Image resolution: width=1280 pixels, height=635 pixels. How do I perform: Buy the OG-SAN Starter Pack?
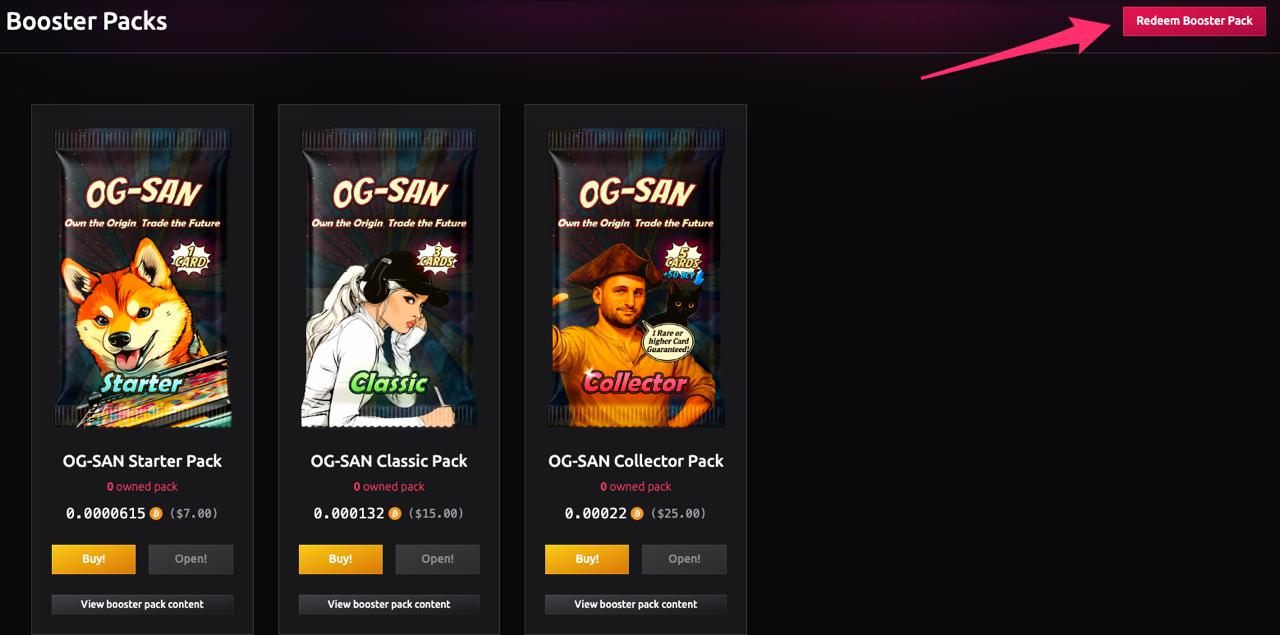pyautogui.click(x=94, y=559)
